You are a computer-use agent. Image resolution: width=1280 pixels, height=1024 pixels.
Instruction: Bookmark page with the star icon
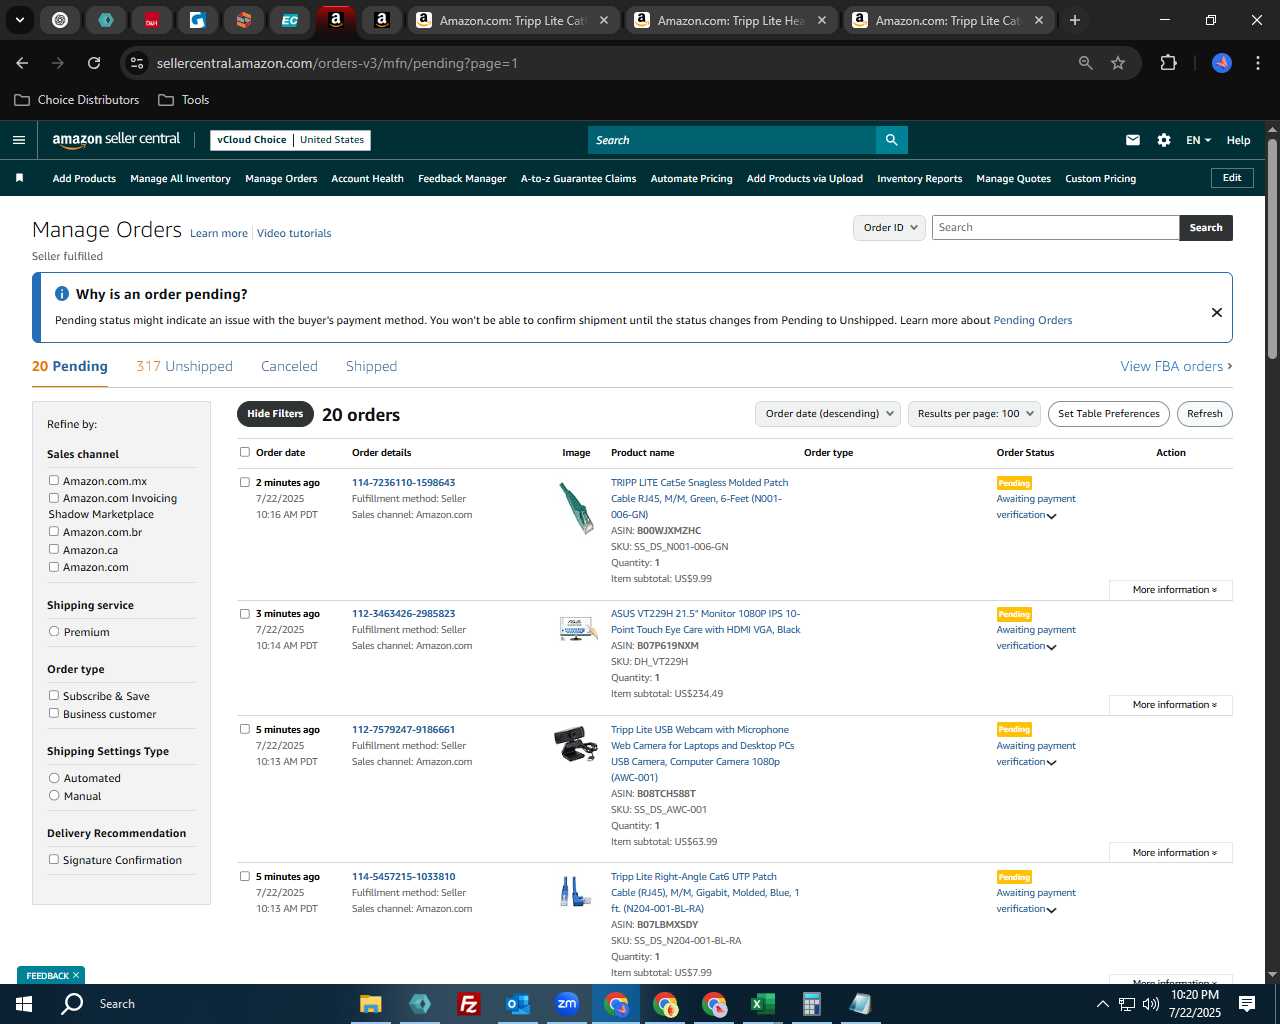tap(1117, 63)
